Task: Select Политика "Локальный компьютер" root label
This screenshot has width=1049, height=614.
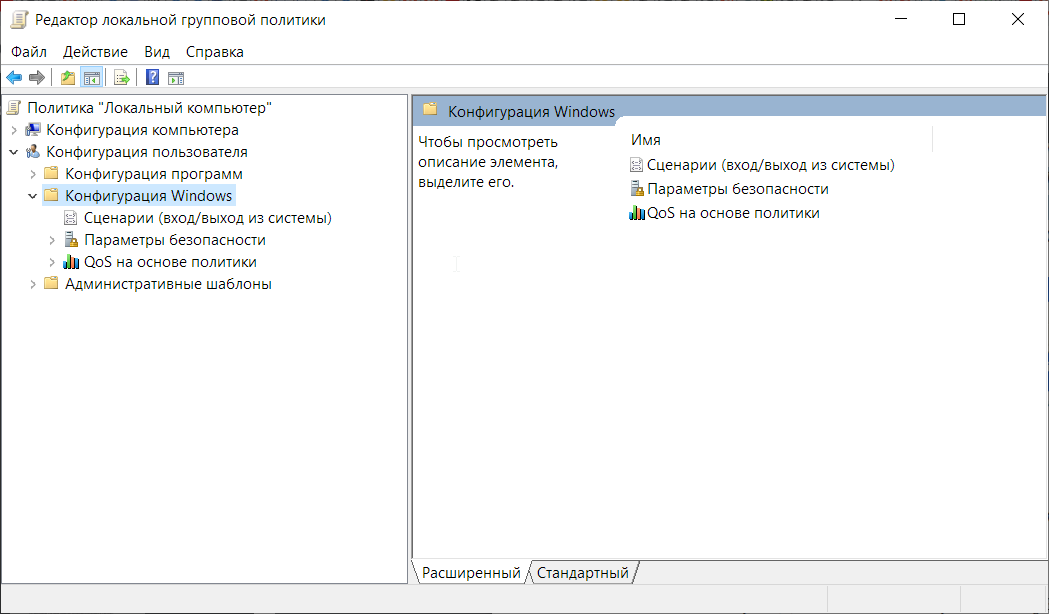Action: [150, 107]
